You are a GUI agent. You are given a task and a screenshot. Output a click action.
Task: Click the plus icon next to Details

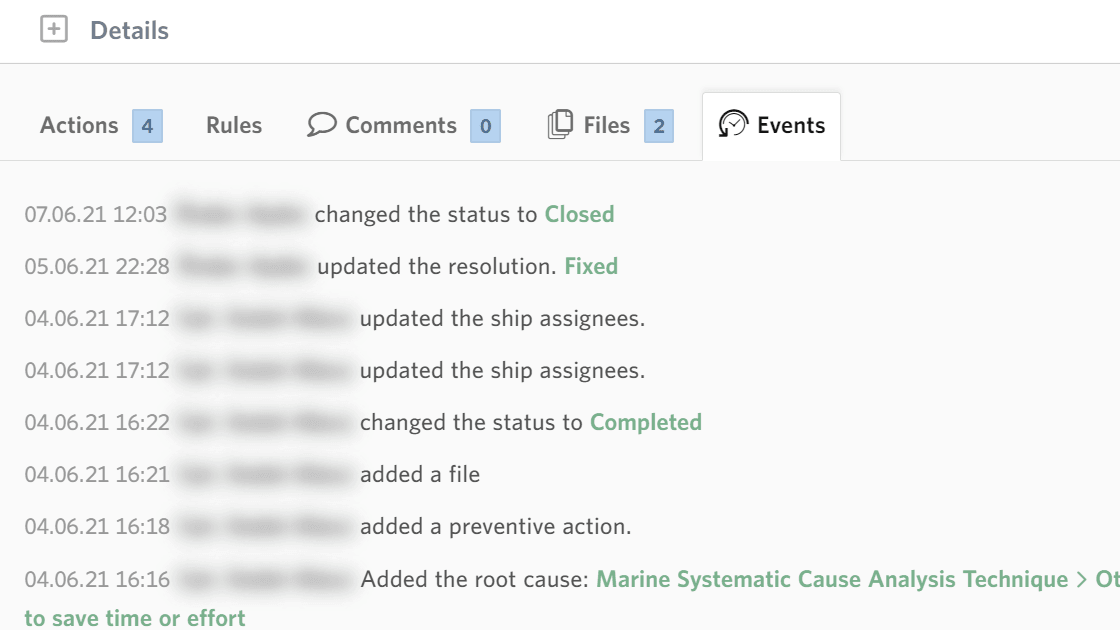pyautogui.click(x=56, y=30)
